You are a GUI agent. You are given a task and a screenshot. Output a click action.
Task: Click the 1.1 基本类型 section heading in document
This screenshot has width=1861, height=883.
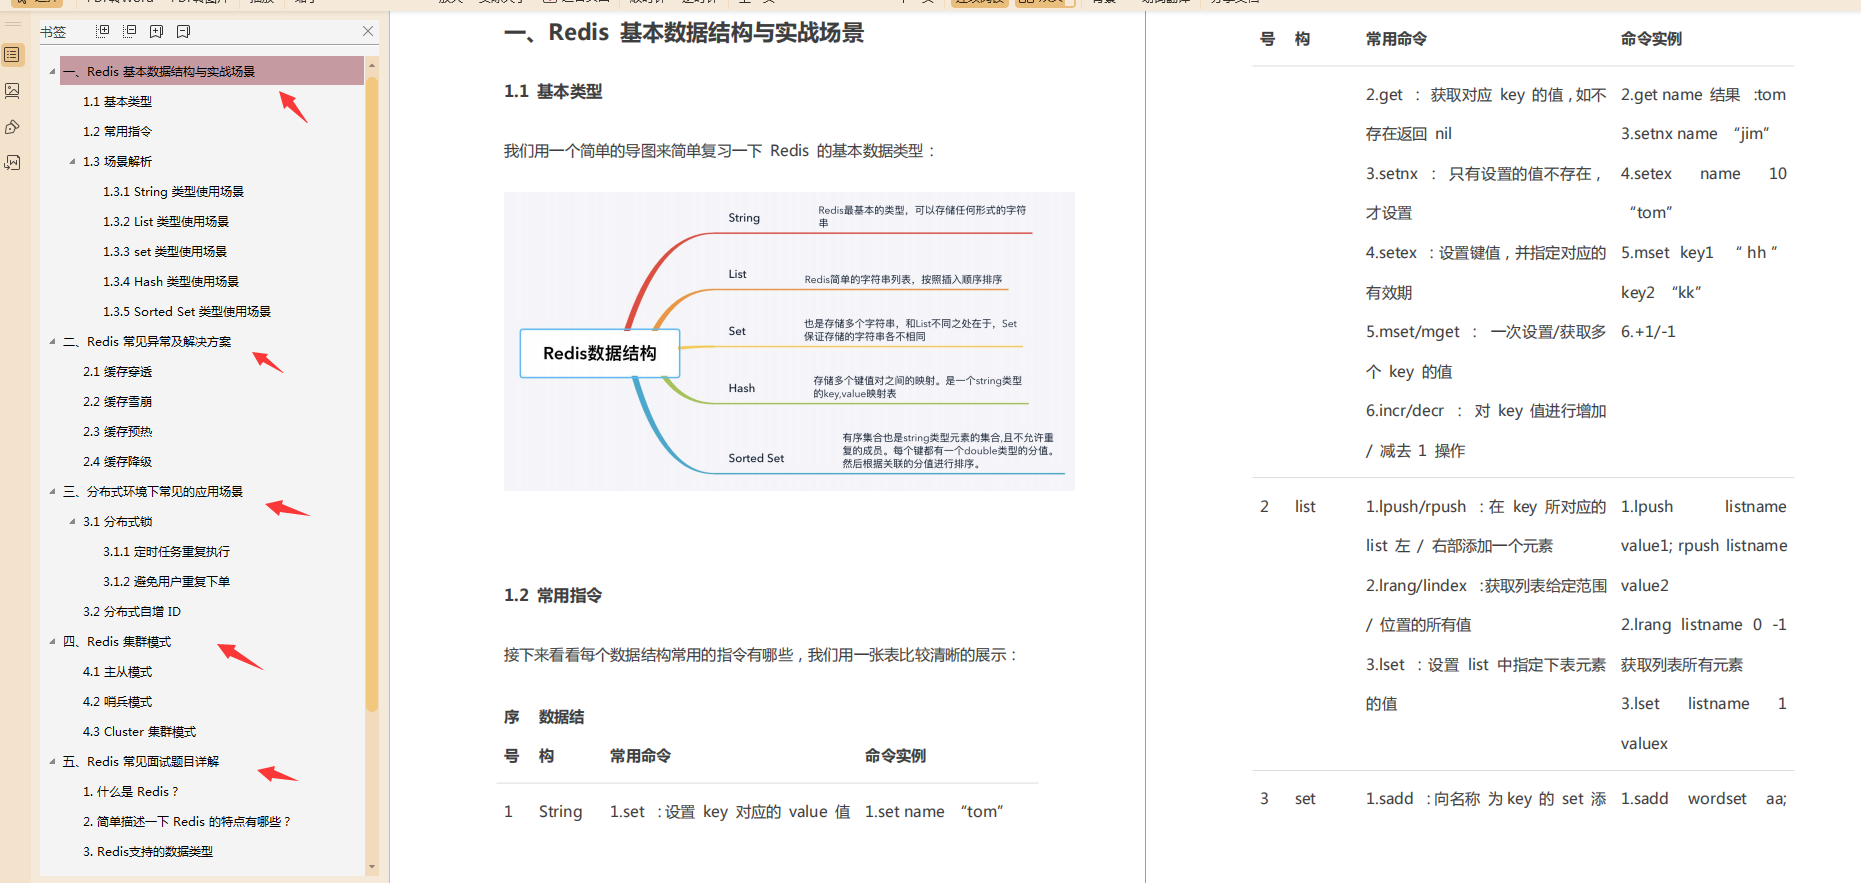click(553, 91)
